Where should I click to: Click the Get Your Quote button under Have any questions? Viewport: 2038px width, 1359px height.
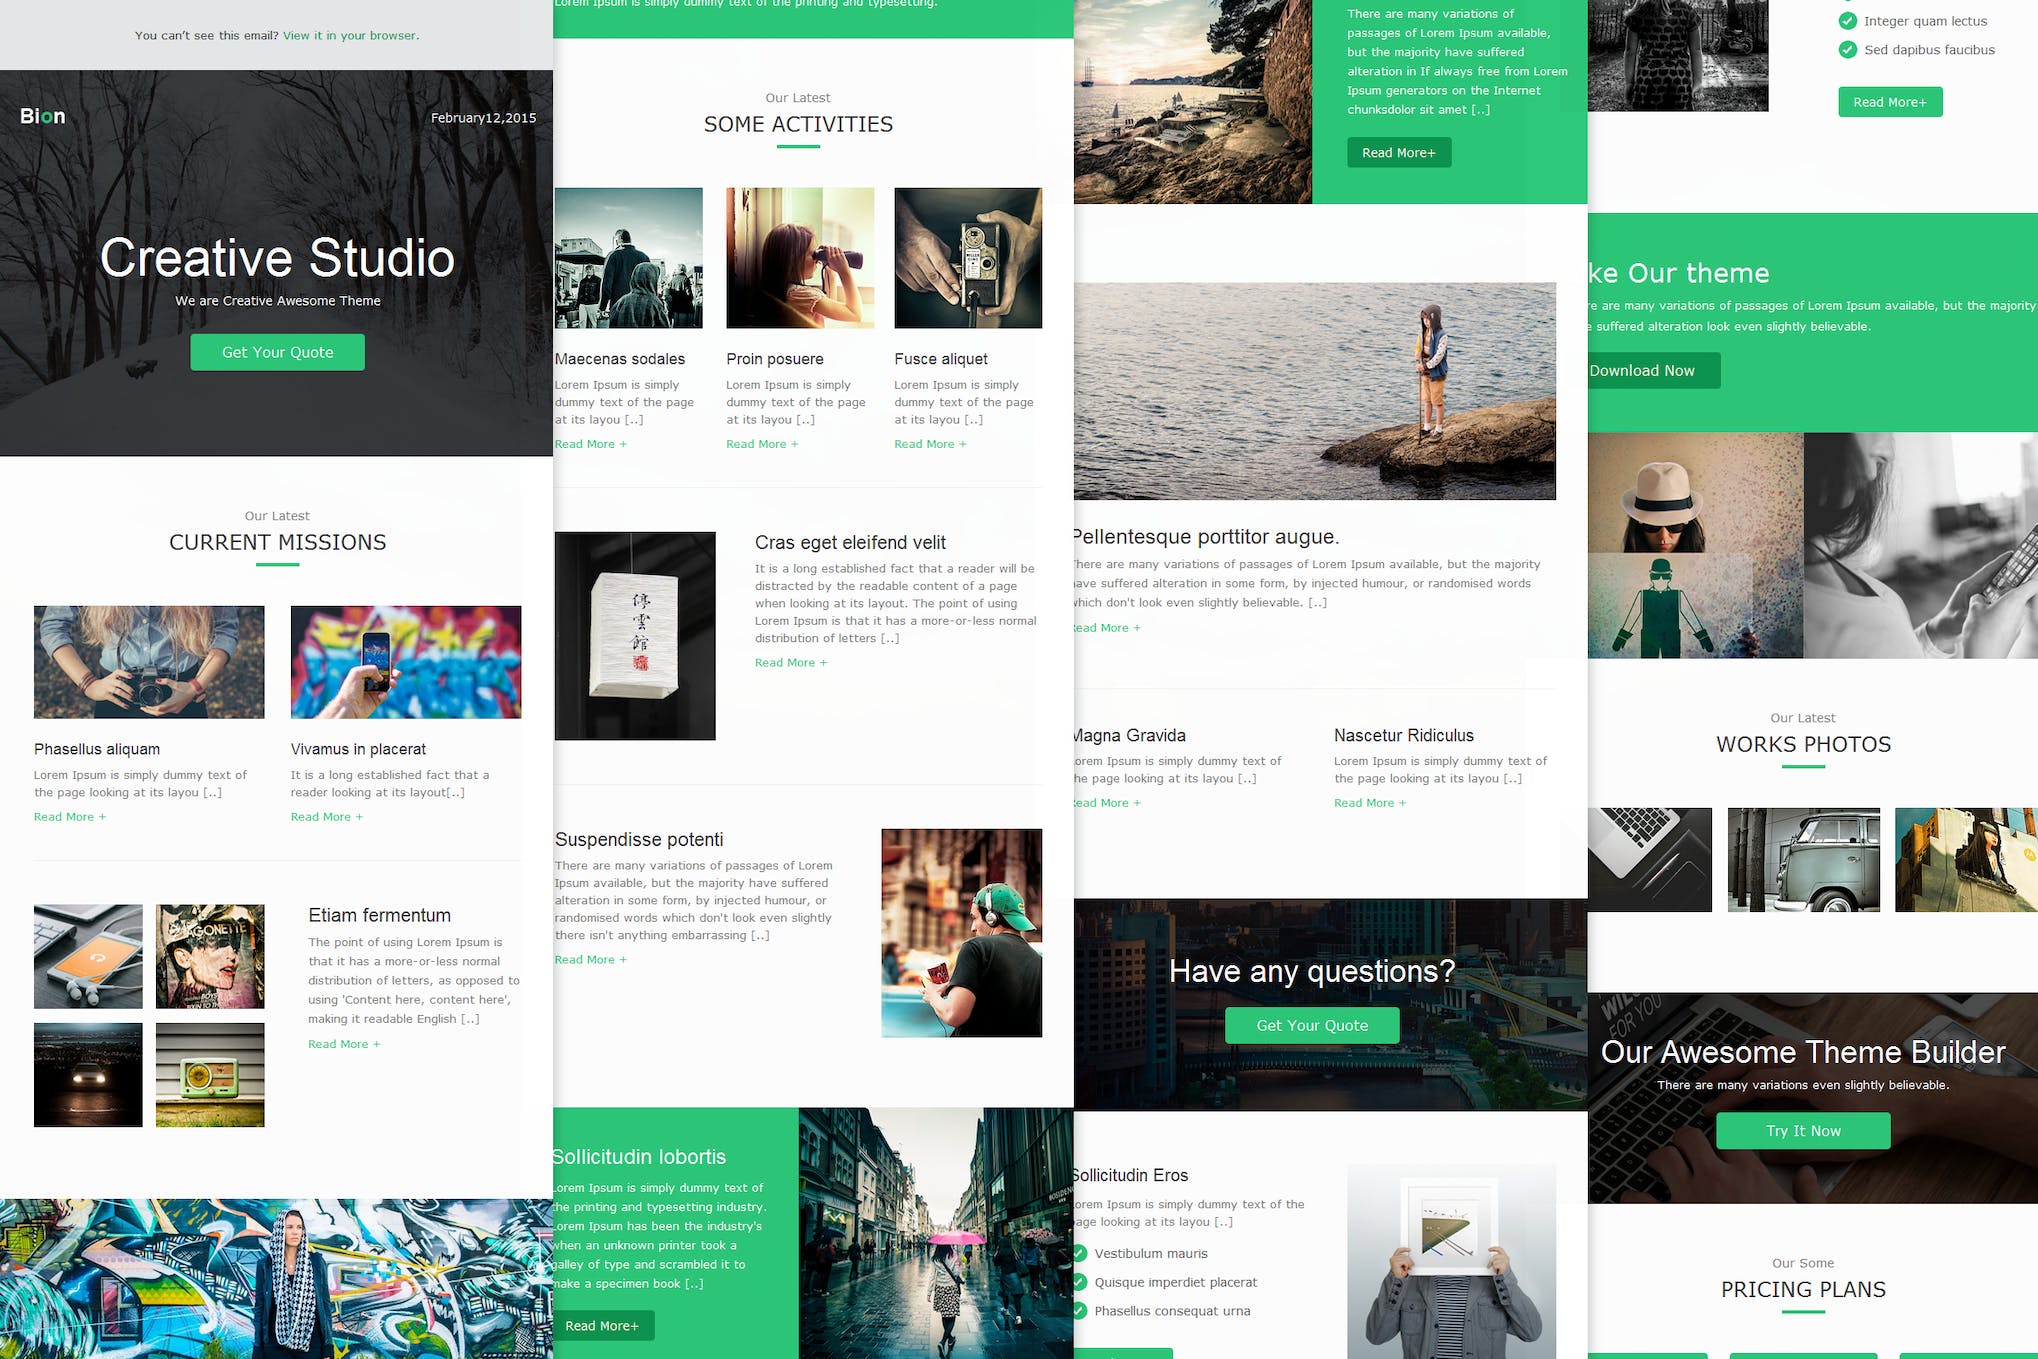tap(1311, 1025)
